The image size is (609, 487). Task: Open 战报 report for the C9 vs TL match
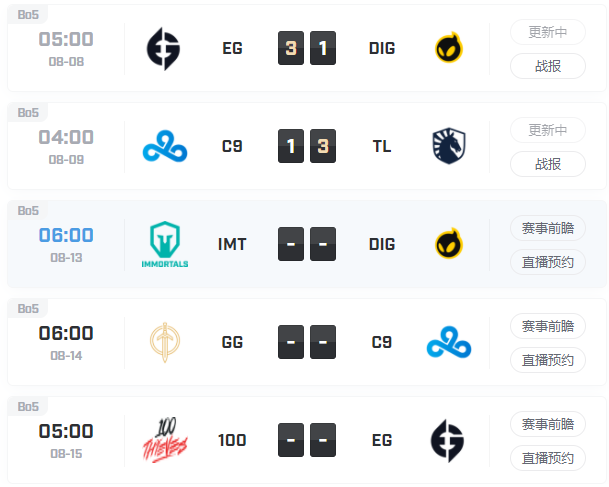point(548,164)
